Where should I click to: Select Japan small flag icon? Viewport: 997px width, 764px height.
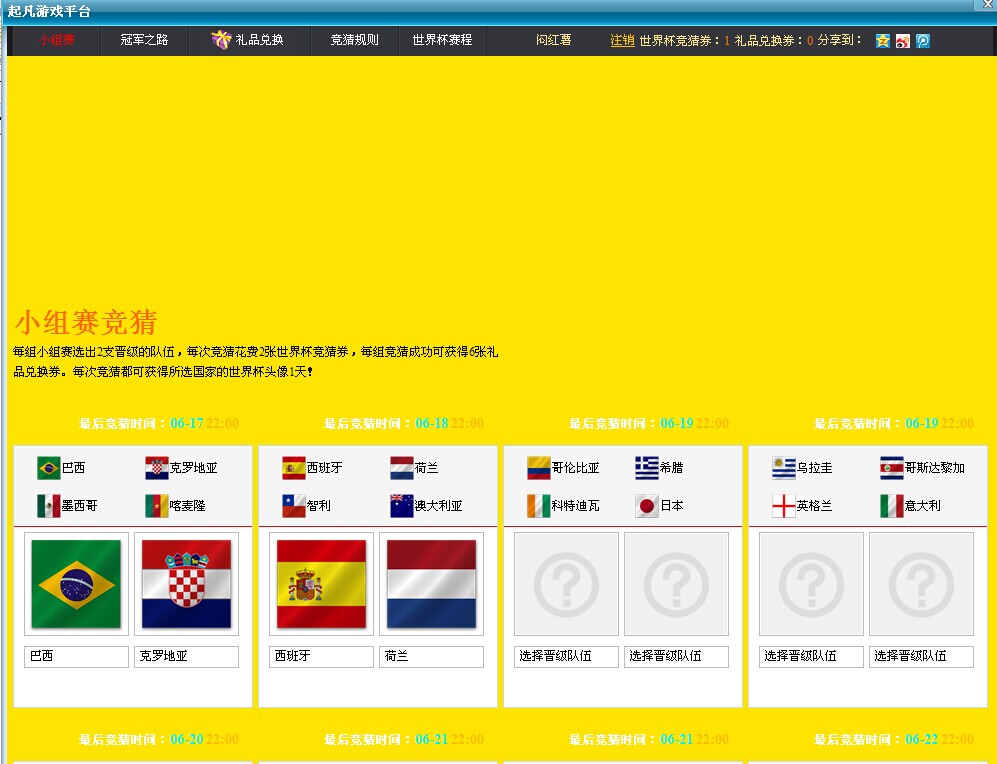(x=647, y=506)
